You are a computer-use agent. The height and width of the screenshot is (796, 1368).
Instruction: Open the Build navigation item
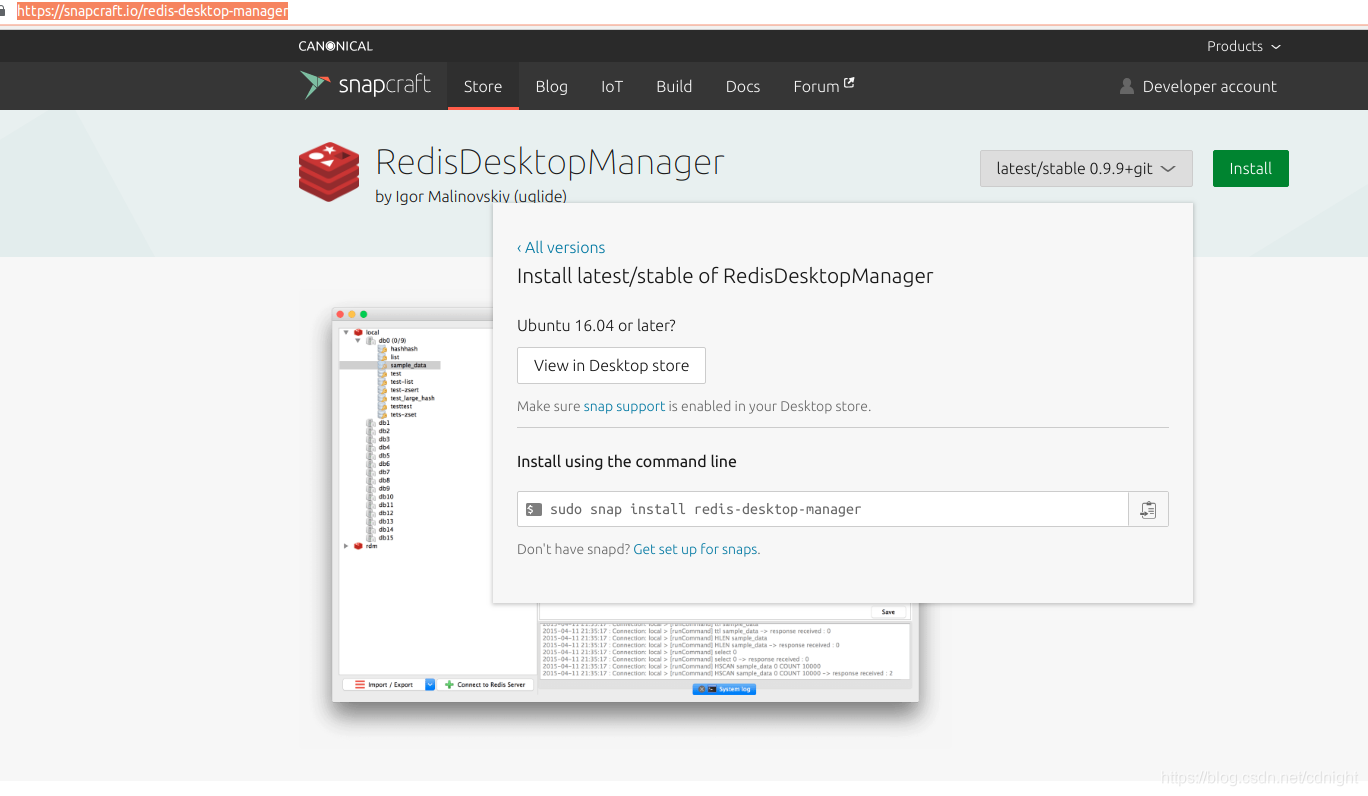click(x=674, y=86)
